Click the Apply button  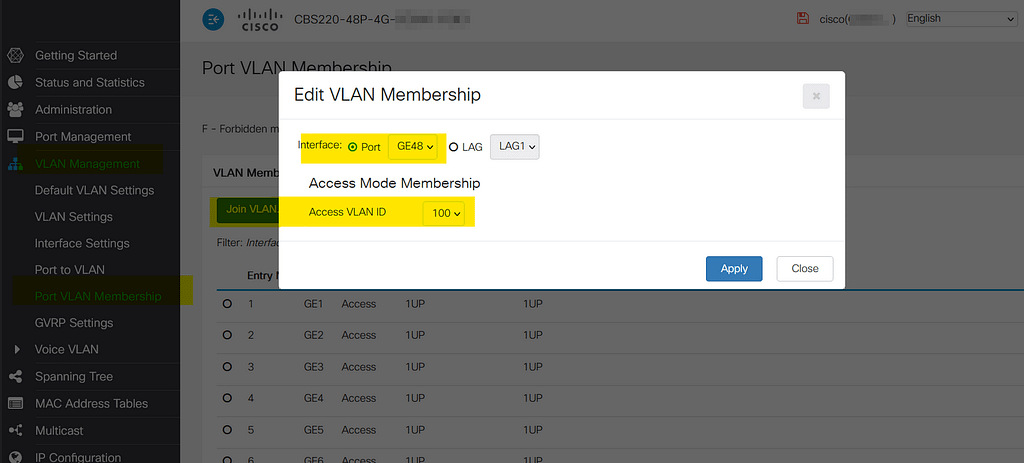[x=734, y=268]
